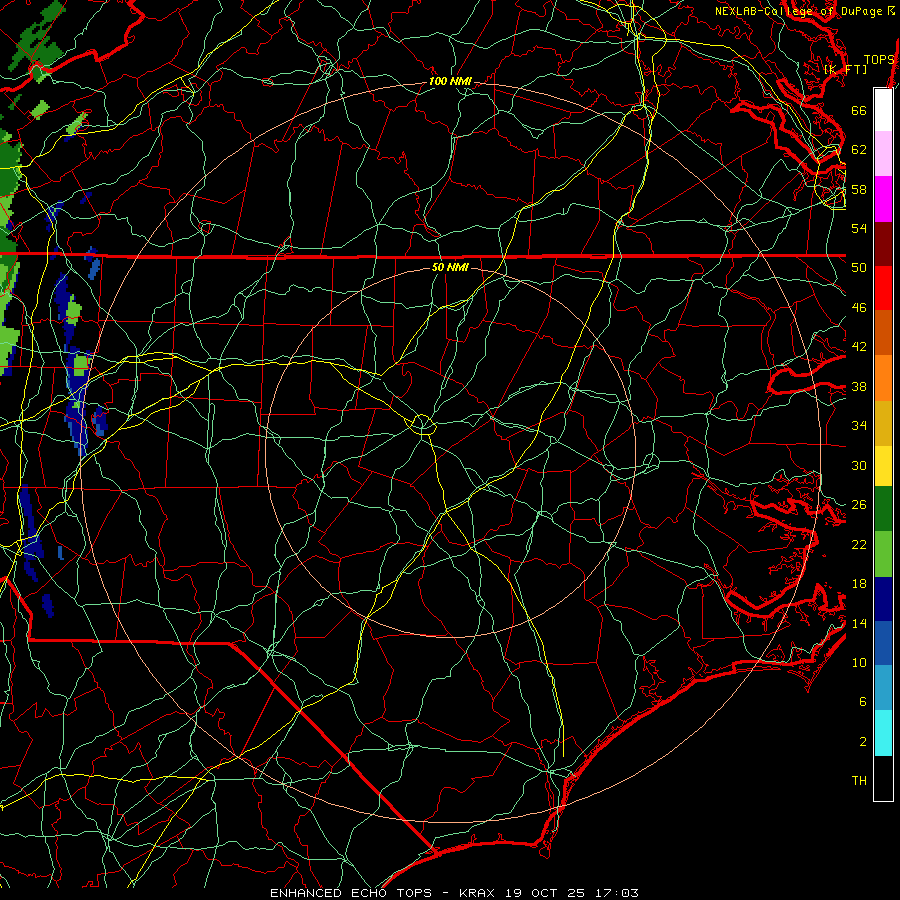
Task: Click the legend value label 14
Action: [x=859, y=623]
